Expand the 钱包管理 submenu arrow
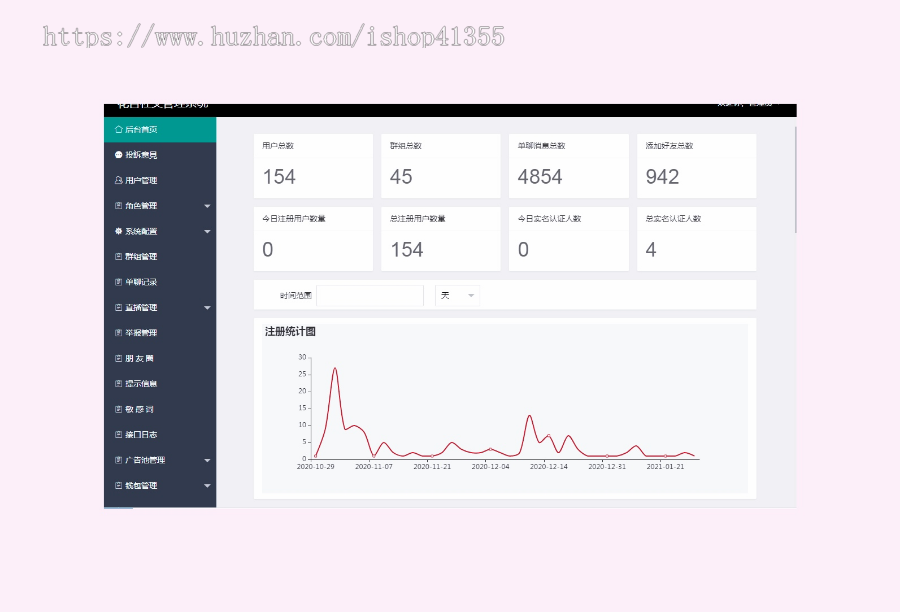 pyautogui.click(x=207, y=486)
